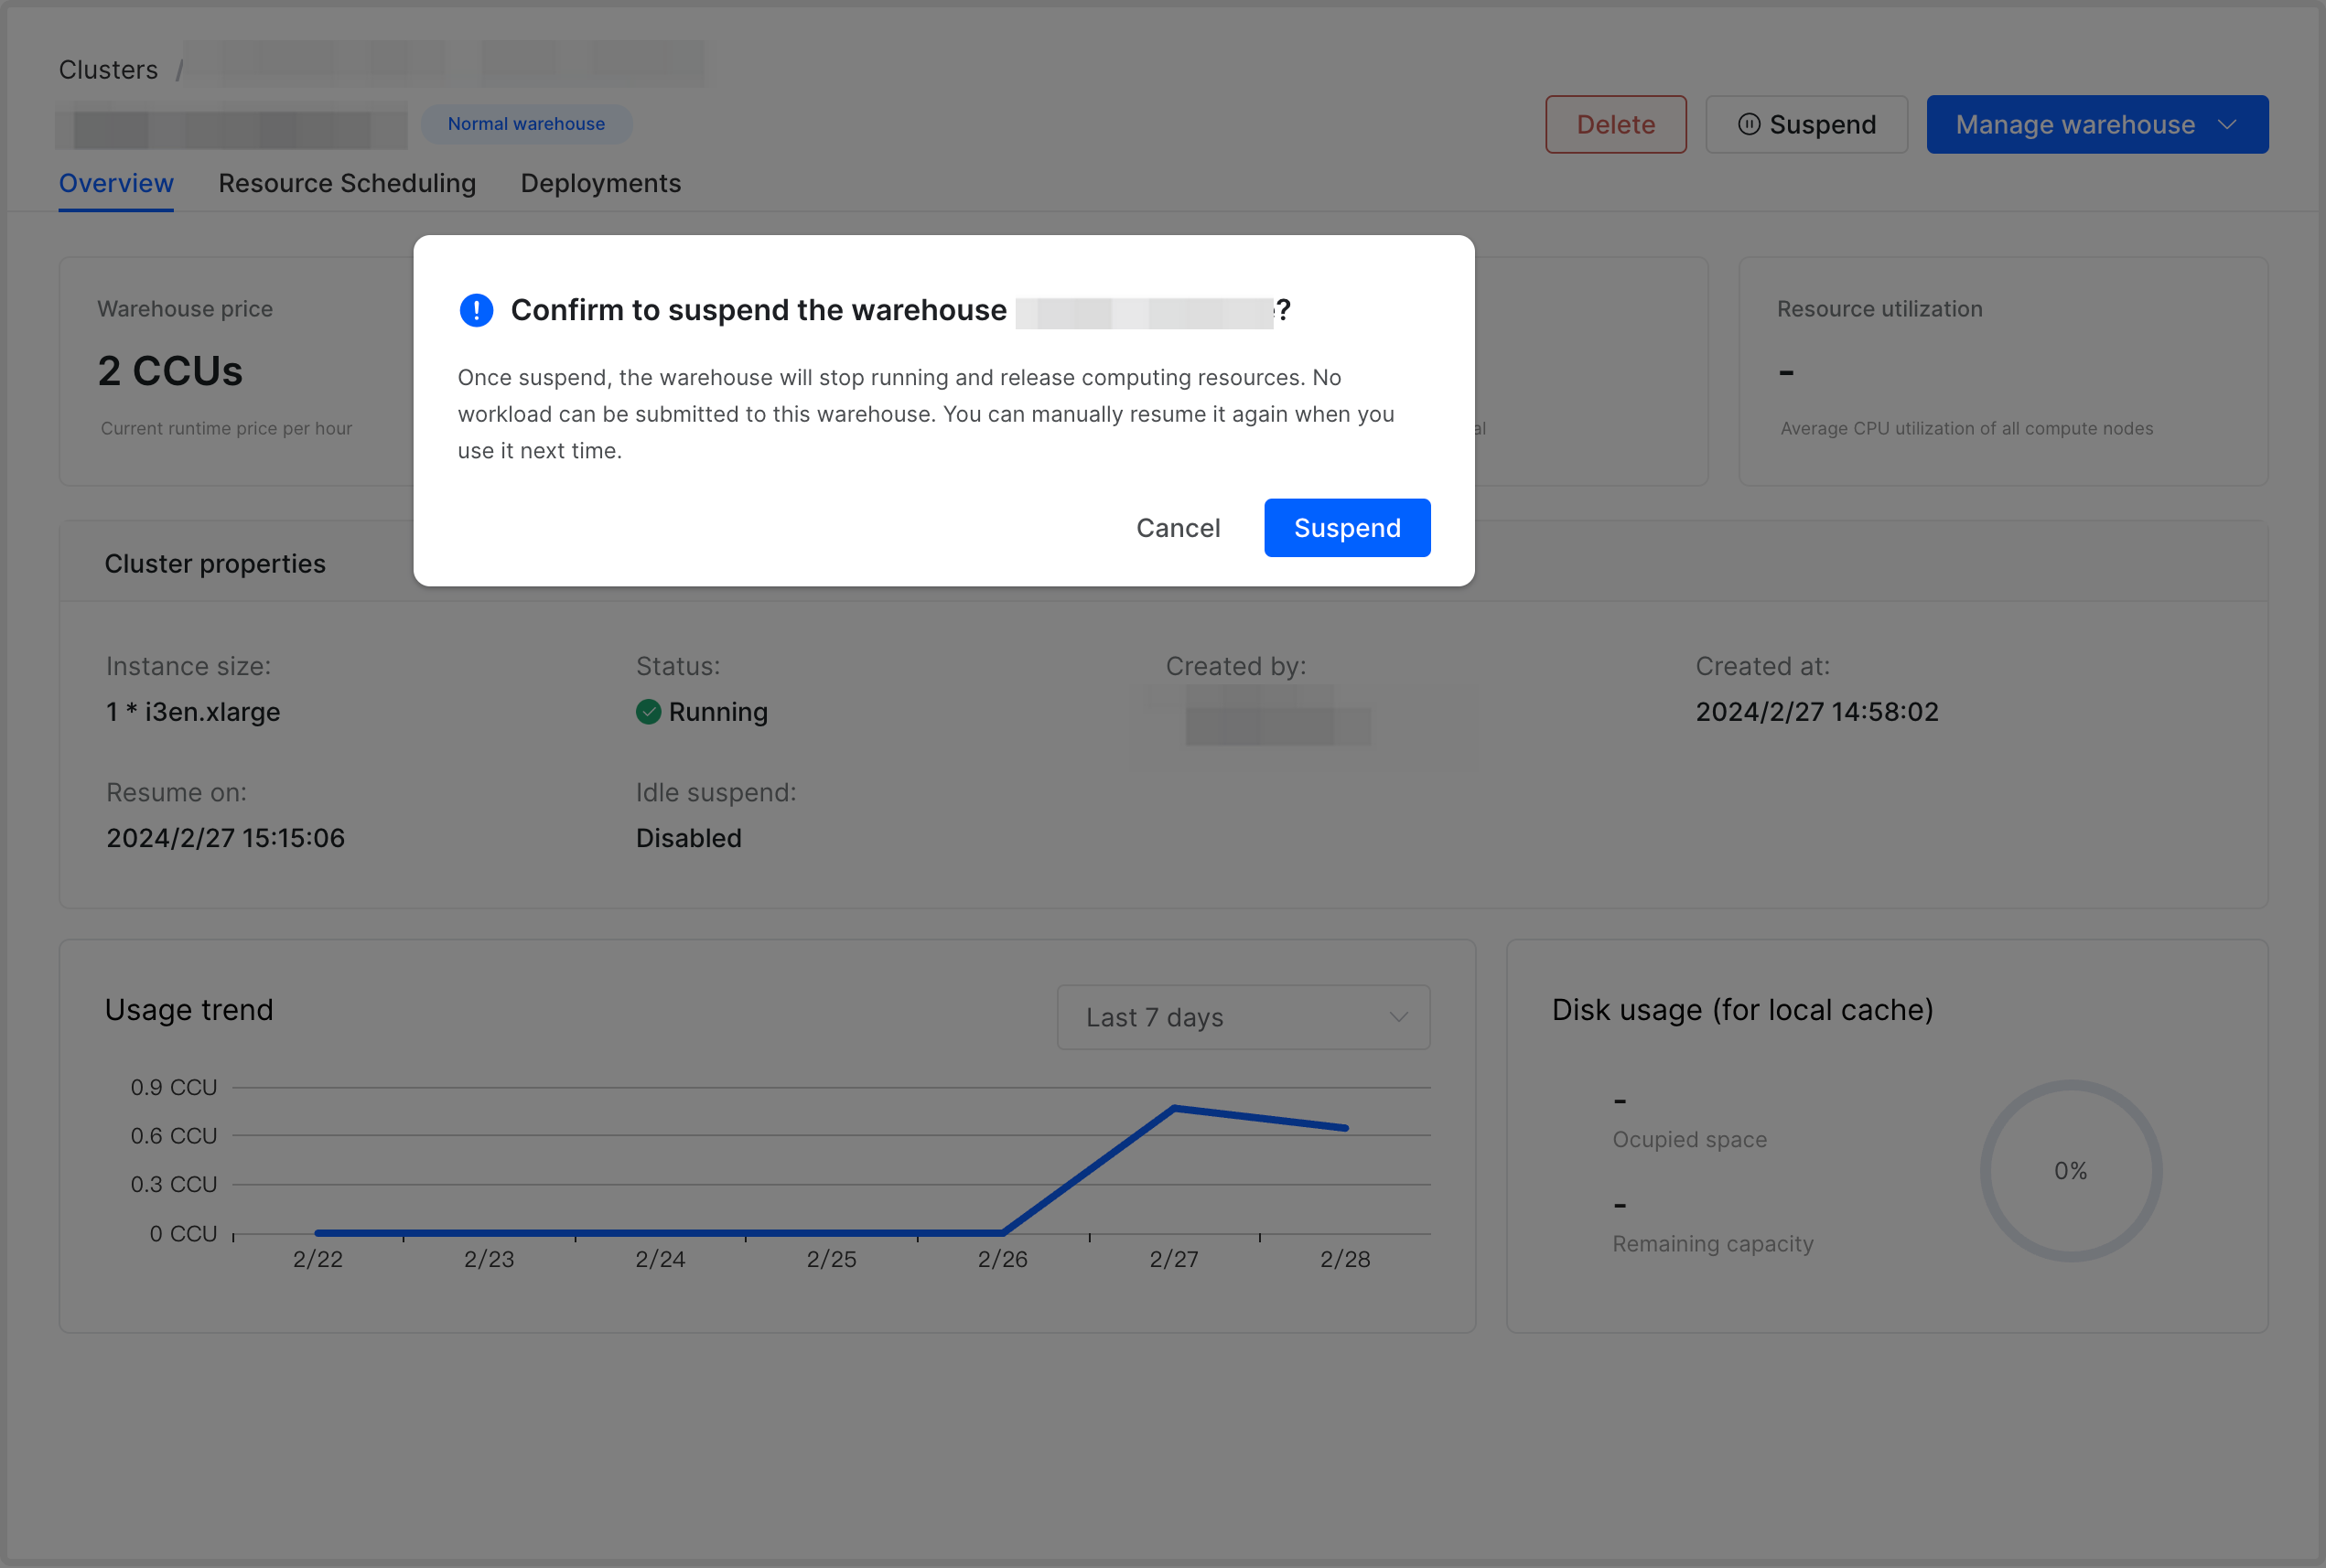This screenshot has height=1568, width=2326.
Task: Click the Cluster properties heading
Action: (x=215, y=563)
